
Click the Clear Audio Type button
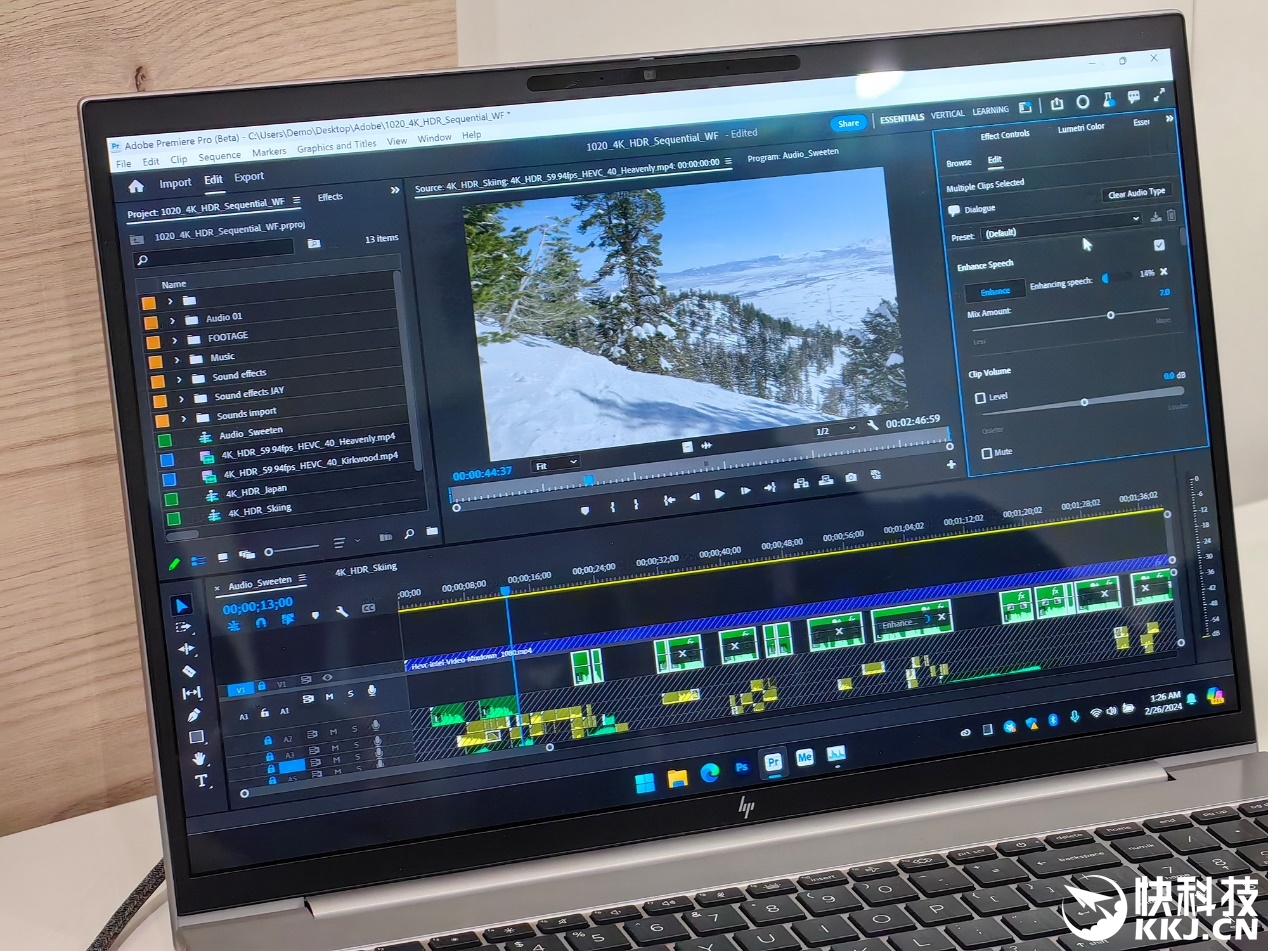point(1136,193)
